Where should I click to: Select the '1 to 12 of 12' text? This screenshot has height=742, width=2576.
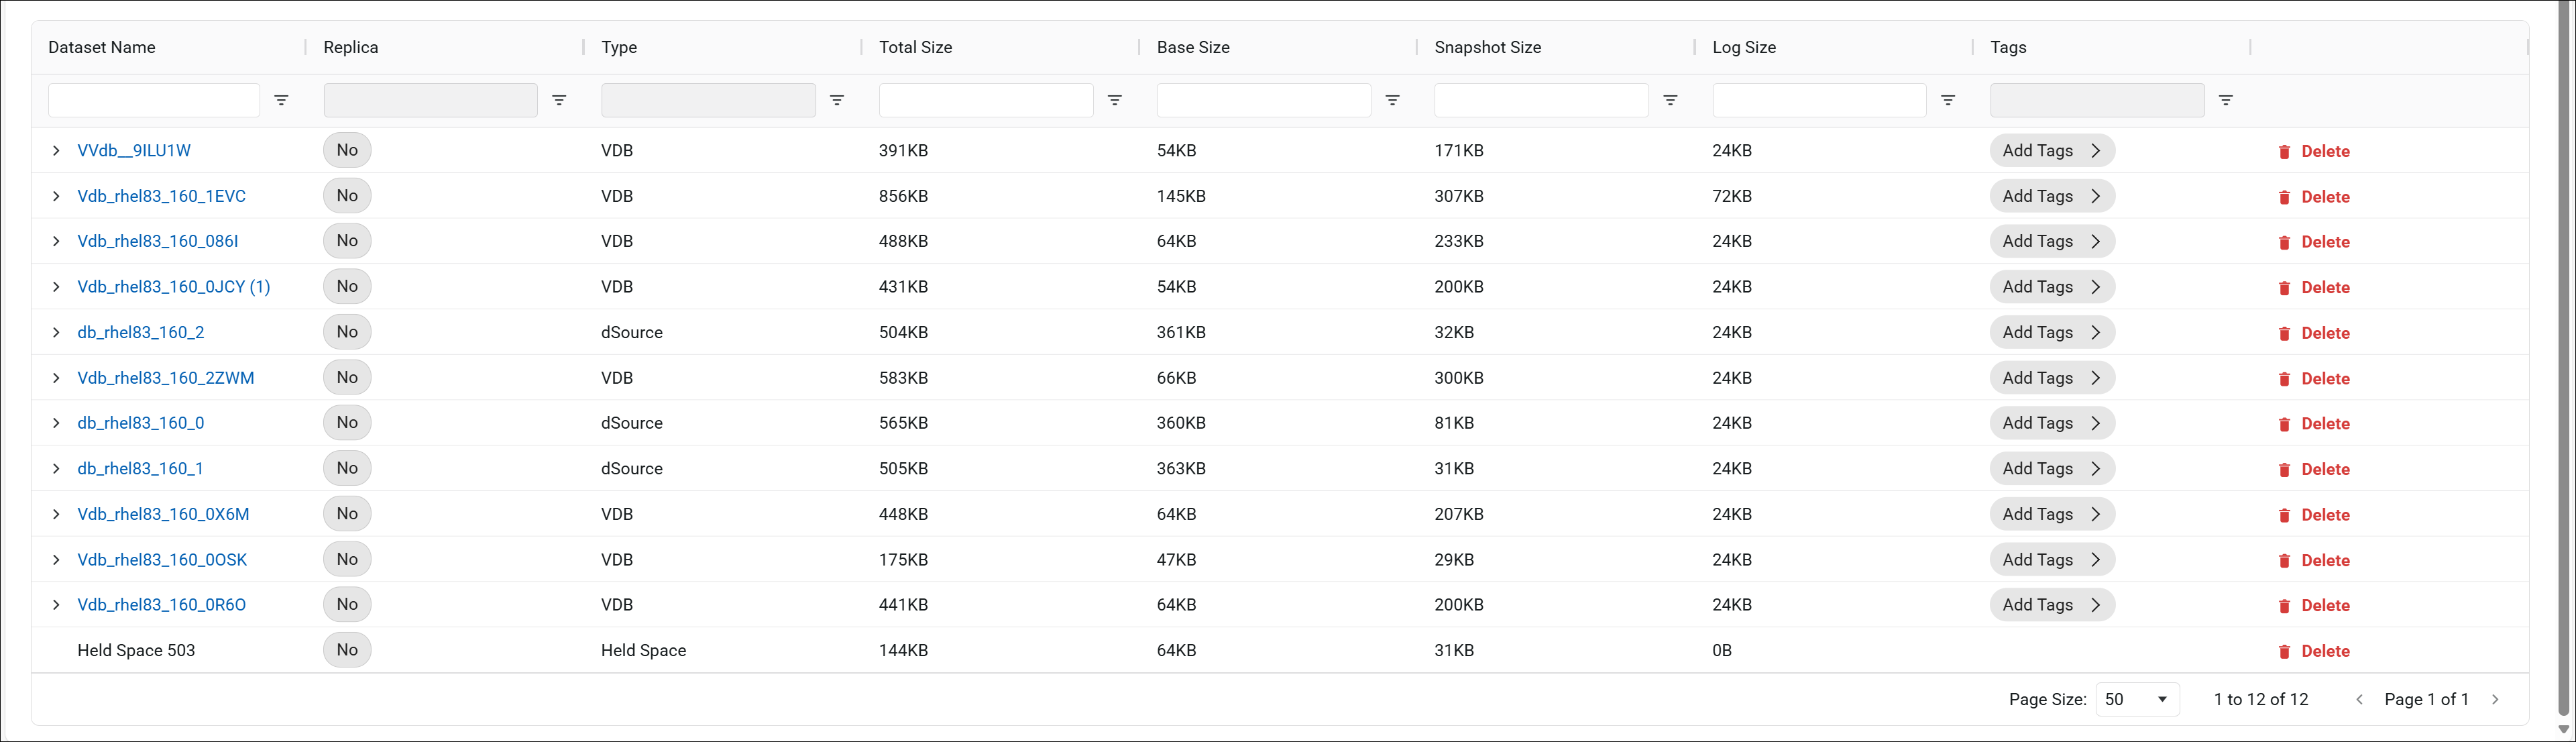[2260, 700]
